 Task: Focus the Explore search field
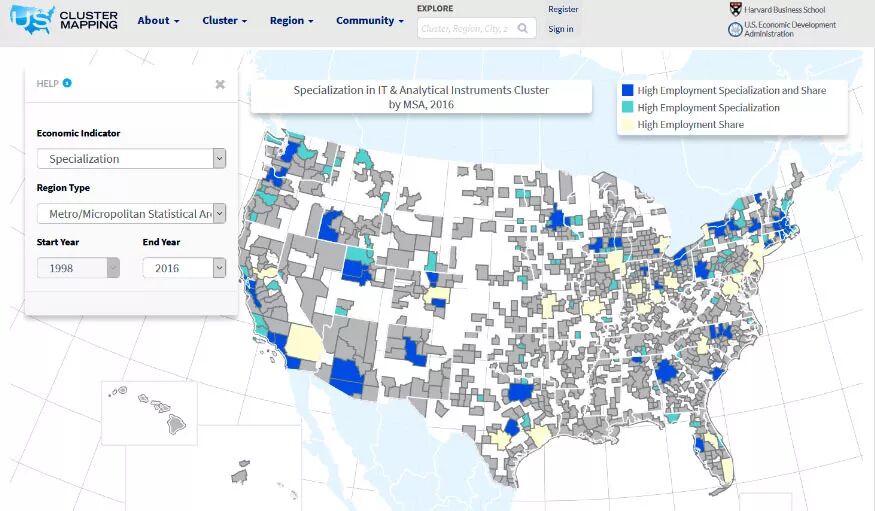476,28
